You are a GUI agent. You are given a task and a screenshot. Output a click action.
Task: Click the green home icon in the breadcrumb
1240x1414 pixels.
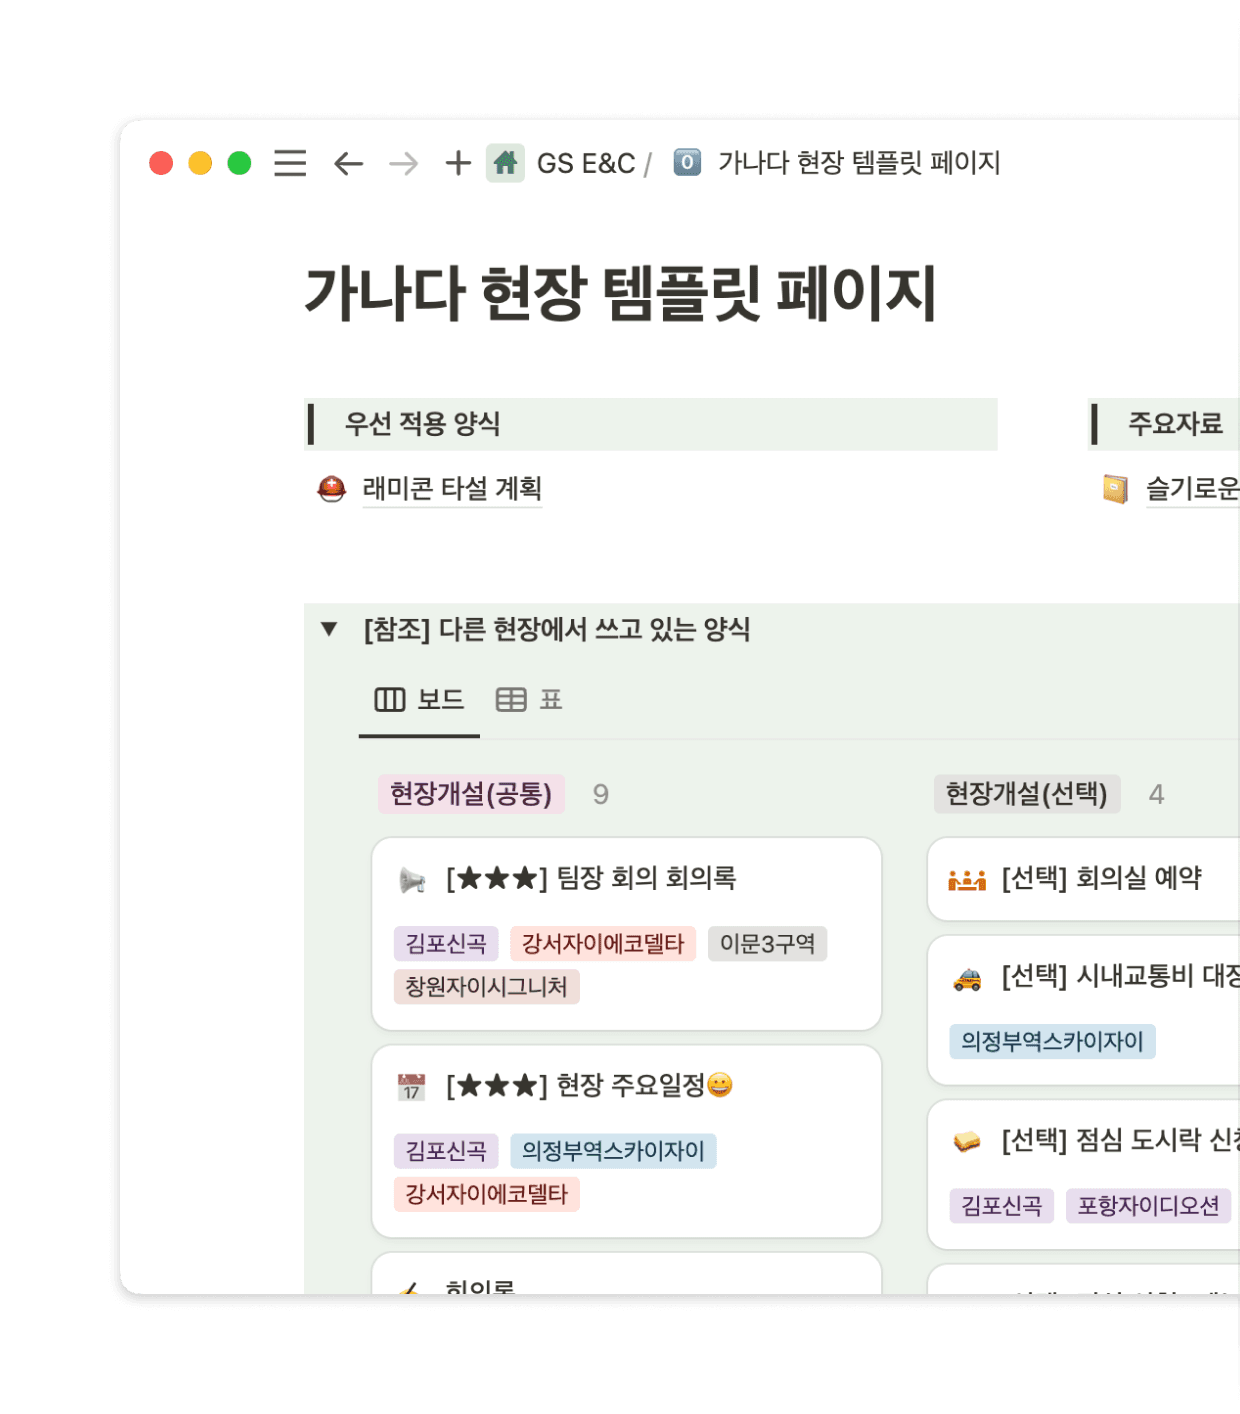pyautogui.click(x=504, y=162)
